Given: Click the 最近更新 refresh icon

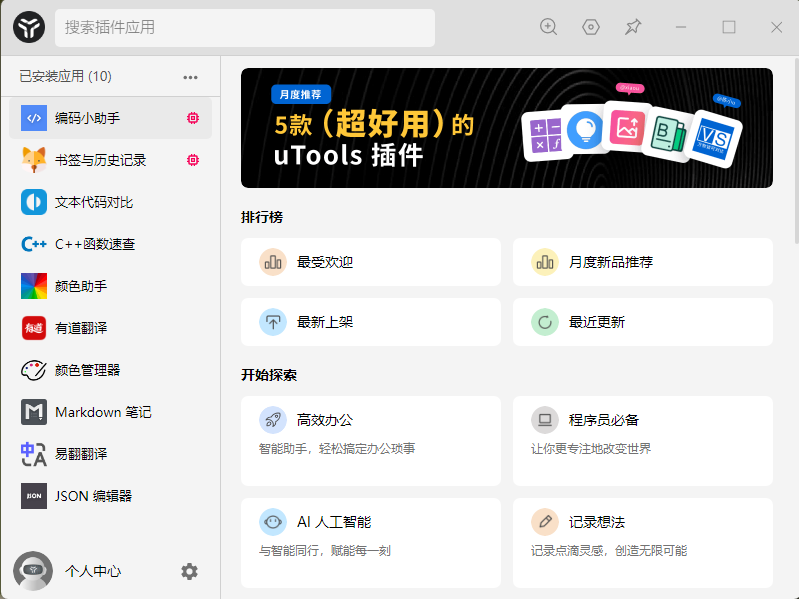Looking at the screenshot, I should (545, 322).
